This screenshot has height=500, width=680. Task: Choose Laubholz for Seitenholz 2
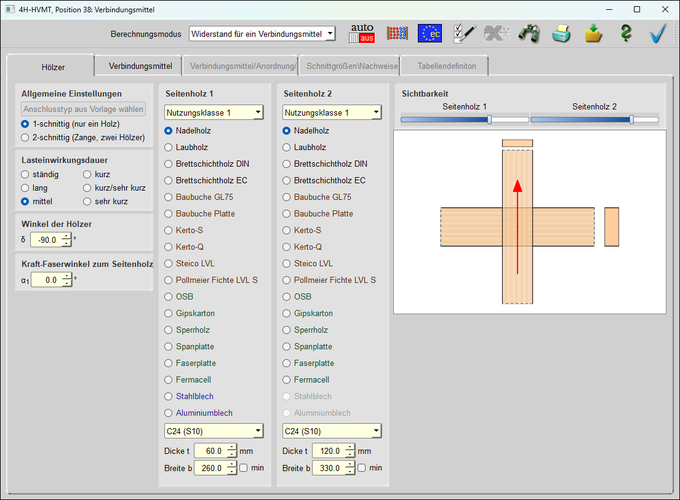[x=288, y=147]
